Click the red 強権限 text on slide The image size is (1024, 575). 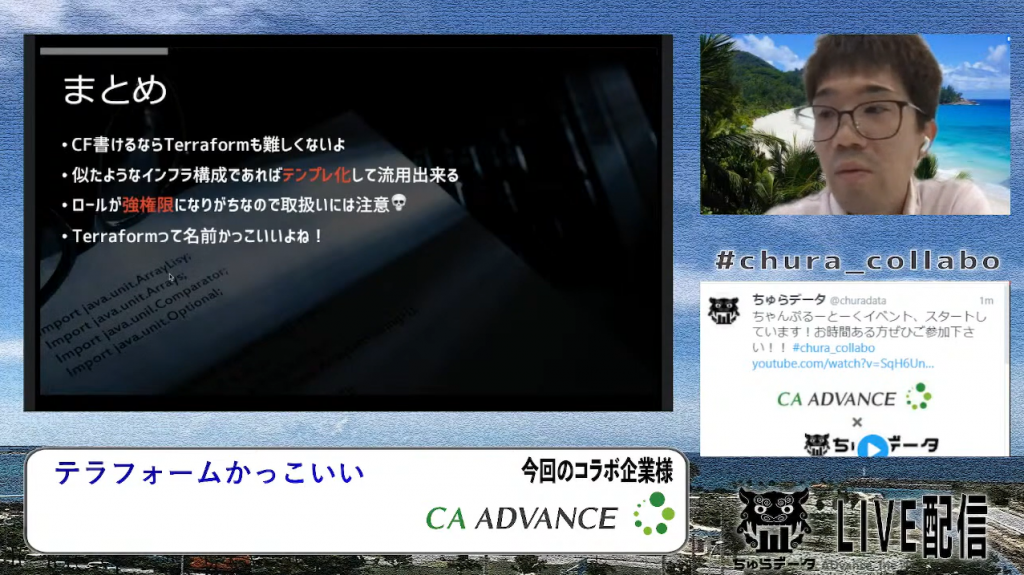[148, 205]
